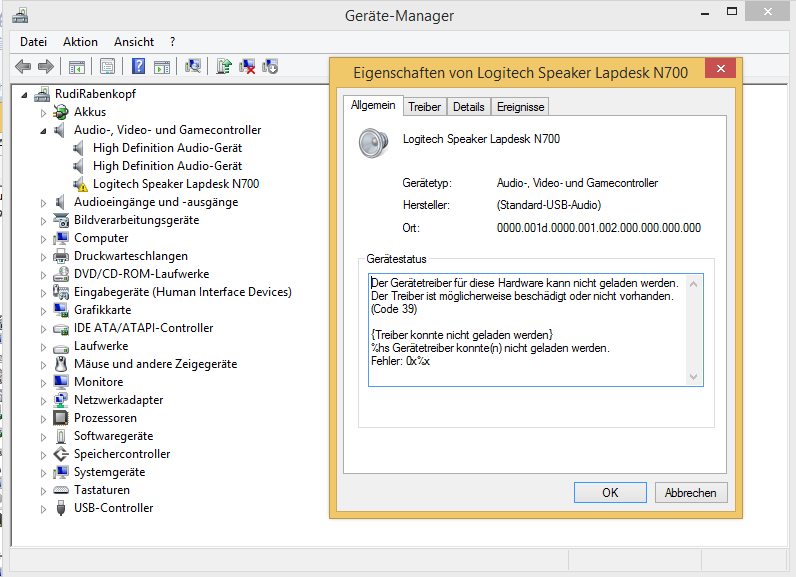Viewport: 796px width, 577px height.
Task: Expand the USB-Controller node
Action: point(44,509)
